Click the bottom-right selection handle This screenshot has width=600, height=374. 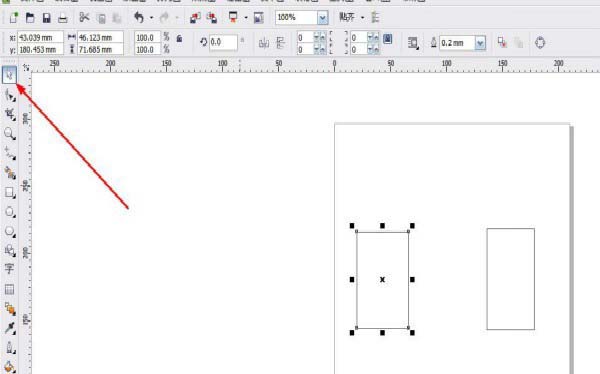tap(412, 333)
